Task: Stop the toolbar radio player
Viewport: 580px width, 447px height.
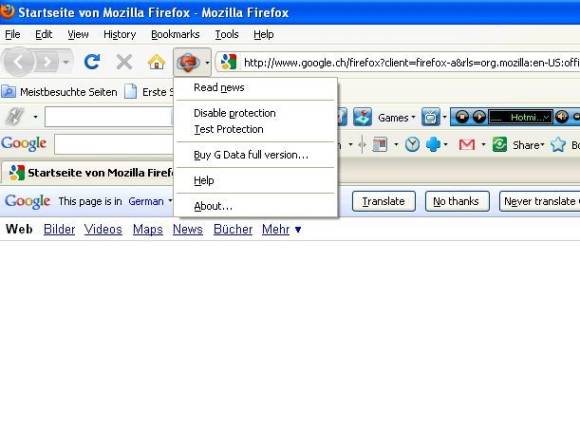Action: tap(462, 117)
